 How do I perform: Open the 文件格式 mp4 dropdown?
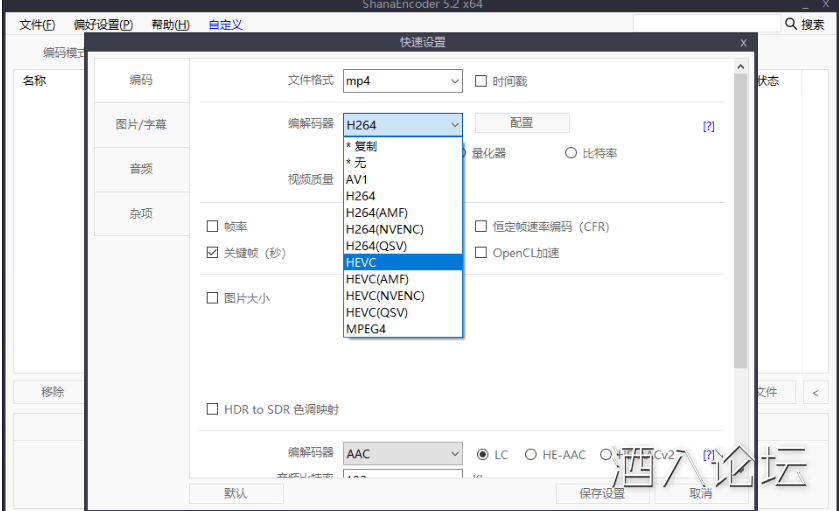click(402, 81)
